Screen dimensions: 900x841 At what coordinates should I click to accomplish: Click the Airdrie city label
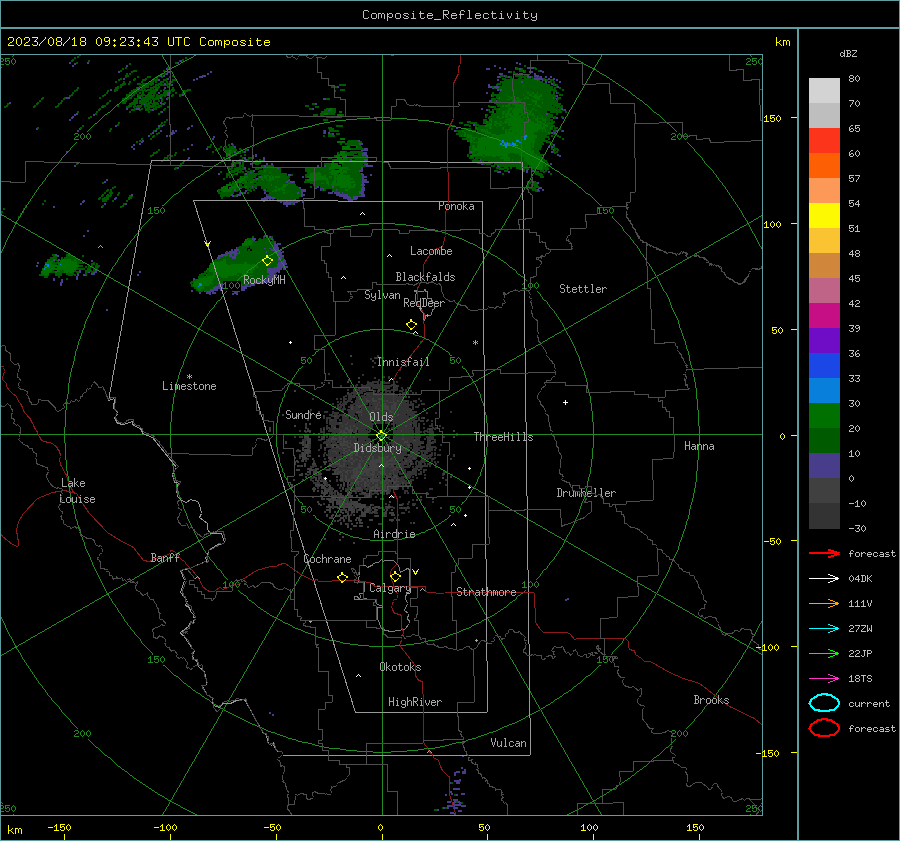pos(394,534)
